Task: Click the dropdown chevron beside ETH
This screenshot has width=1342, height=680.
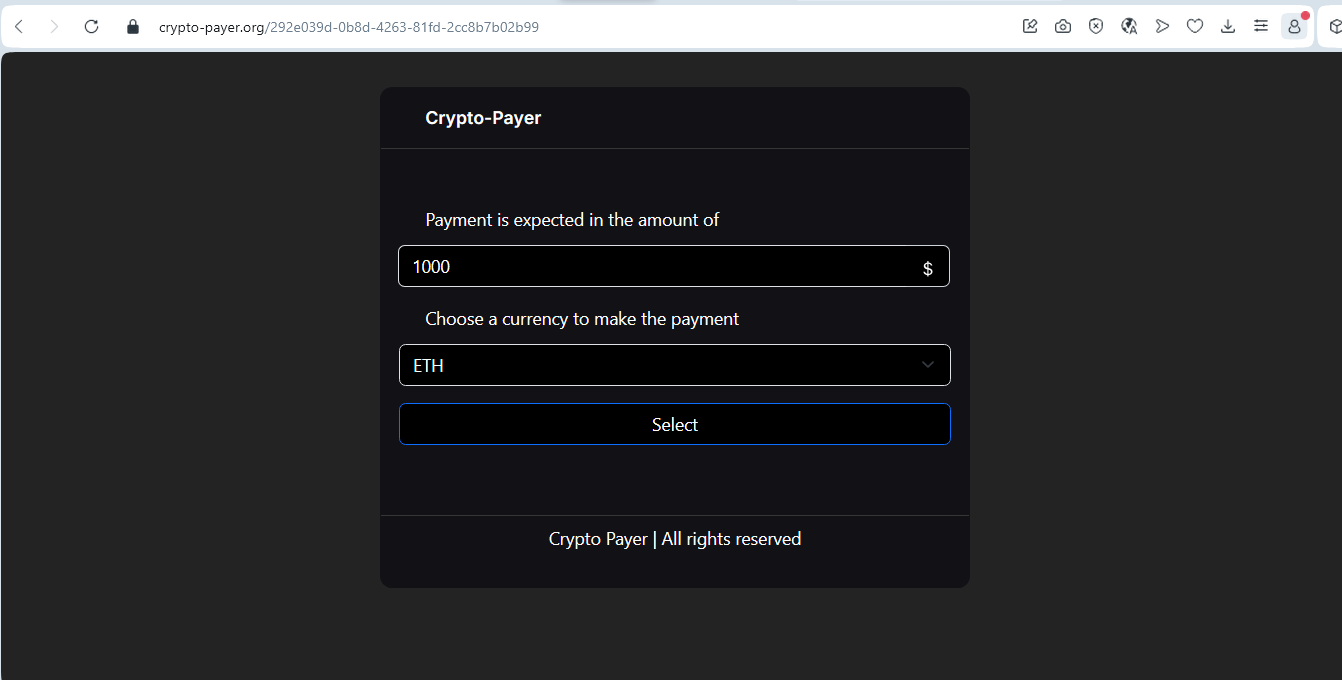Action: (x=928, y=365)
